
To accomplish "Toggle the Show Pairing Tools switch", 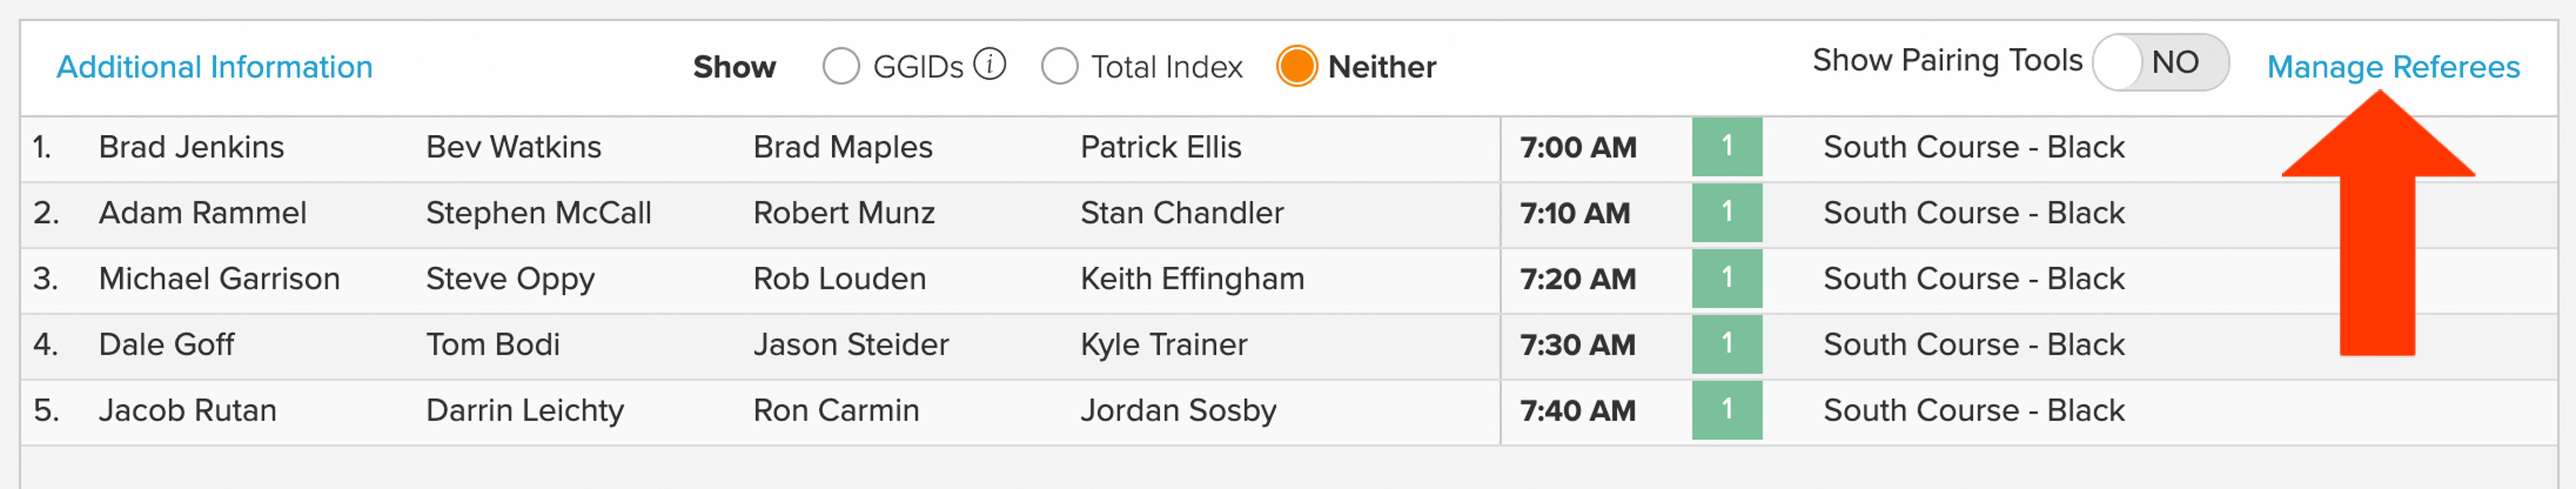I will 2161,62.
